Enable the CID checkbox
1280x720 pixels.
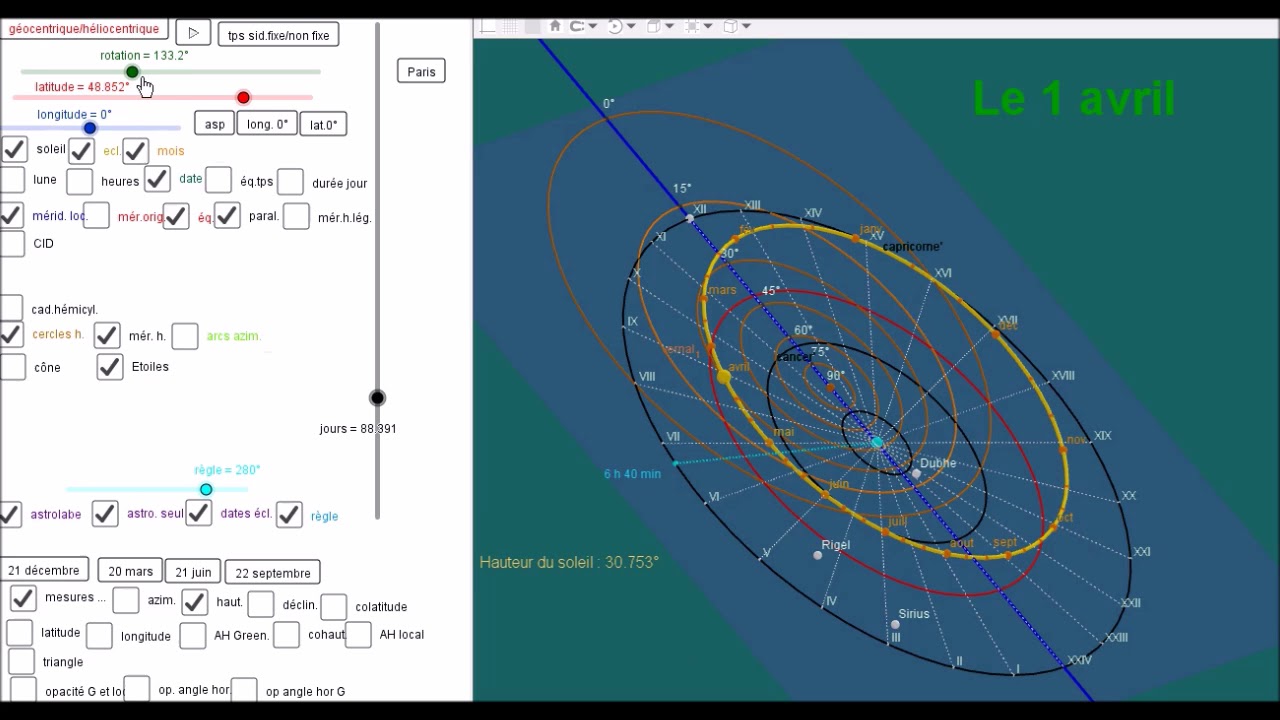click(12, 243)
